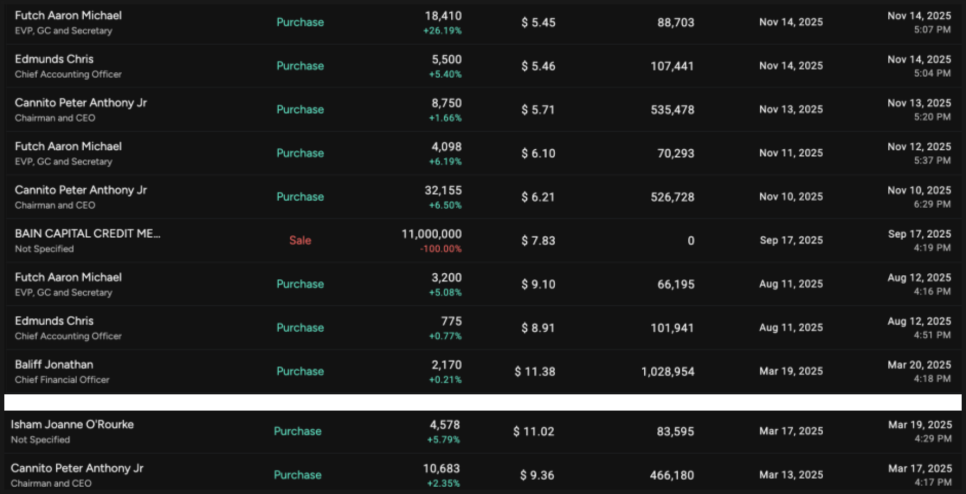Open the BAIN CAPITAL CREDIT ME... insider entry
966x494 pixels.
[87, 233]
